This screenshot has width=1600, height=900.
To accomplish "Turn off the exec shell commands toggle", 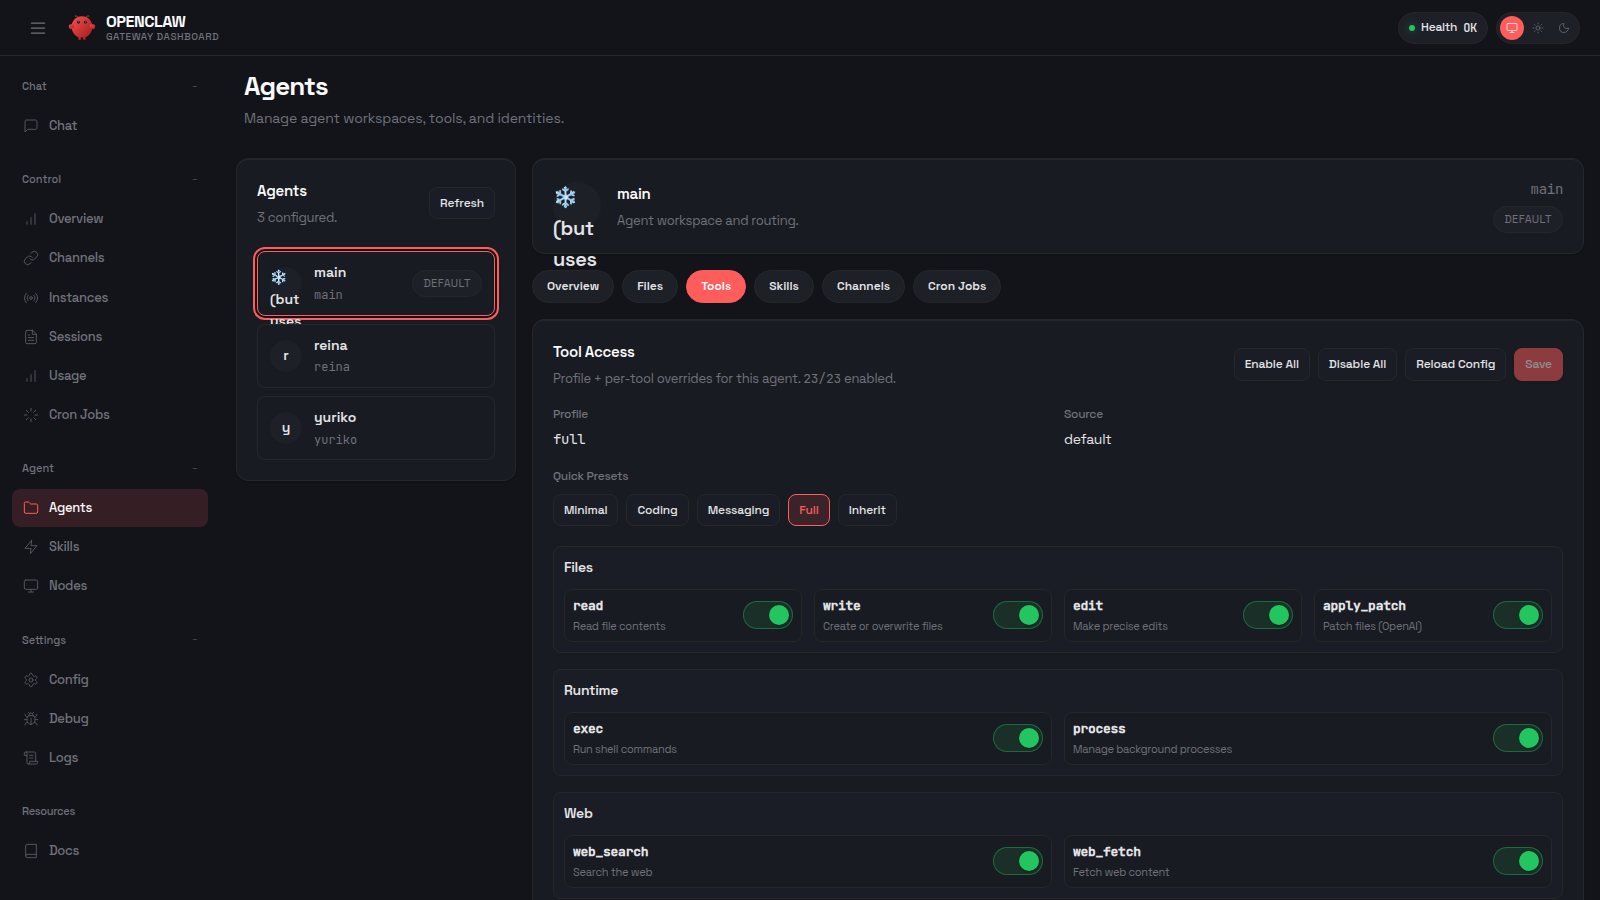I will (1018, 738).
